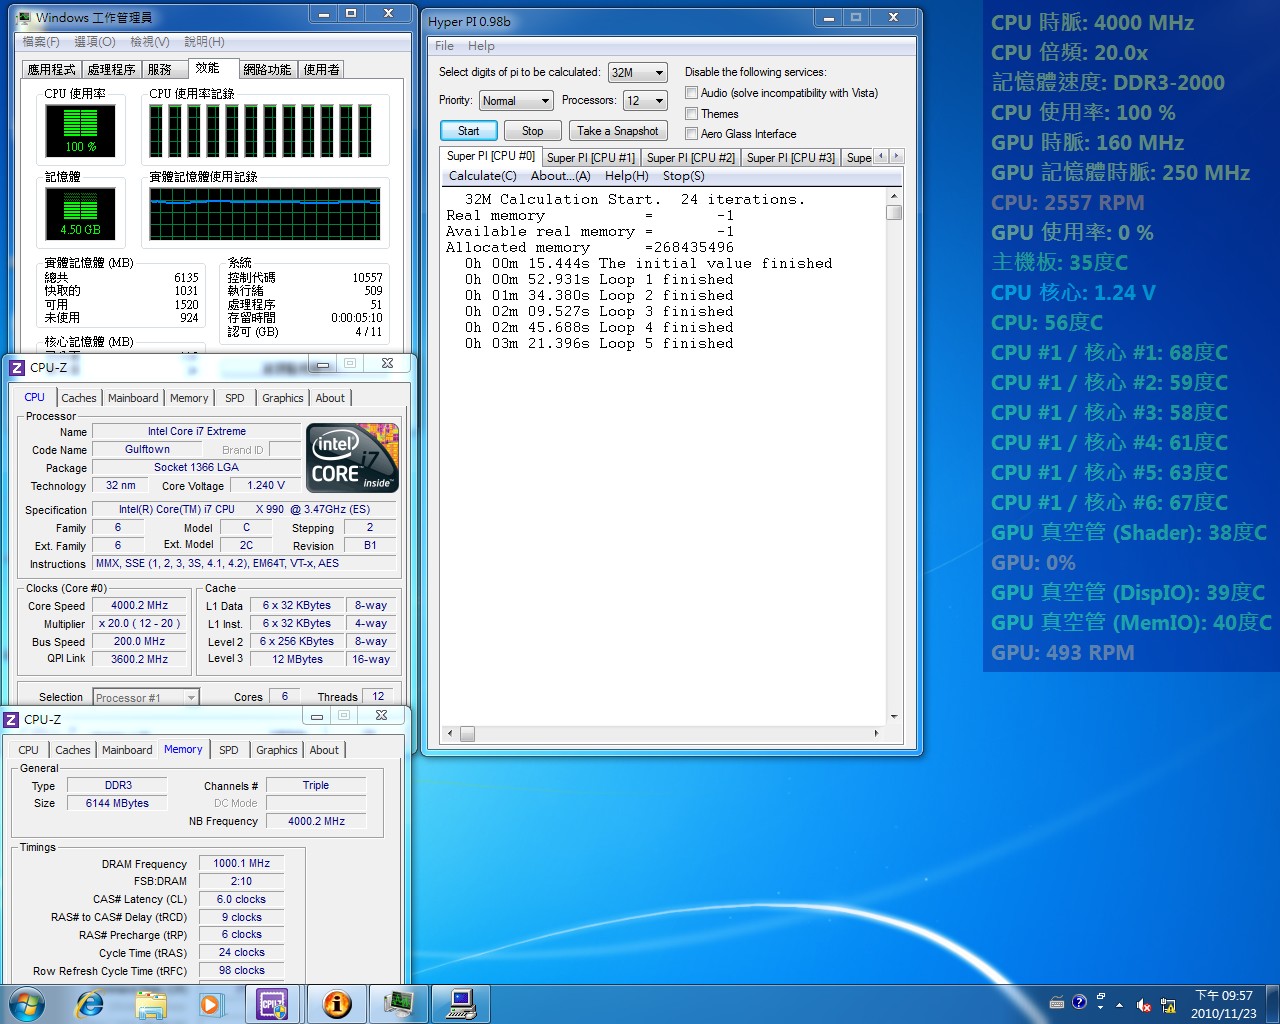Viewport: 1280px width, 1024px height.
Task: Click Task Manager title bar icon
Action: (x=24, y=17)
